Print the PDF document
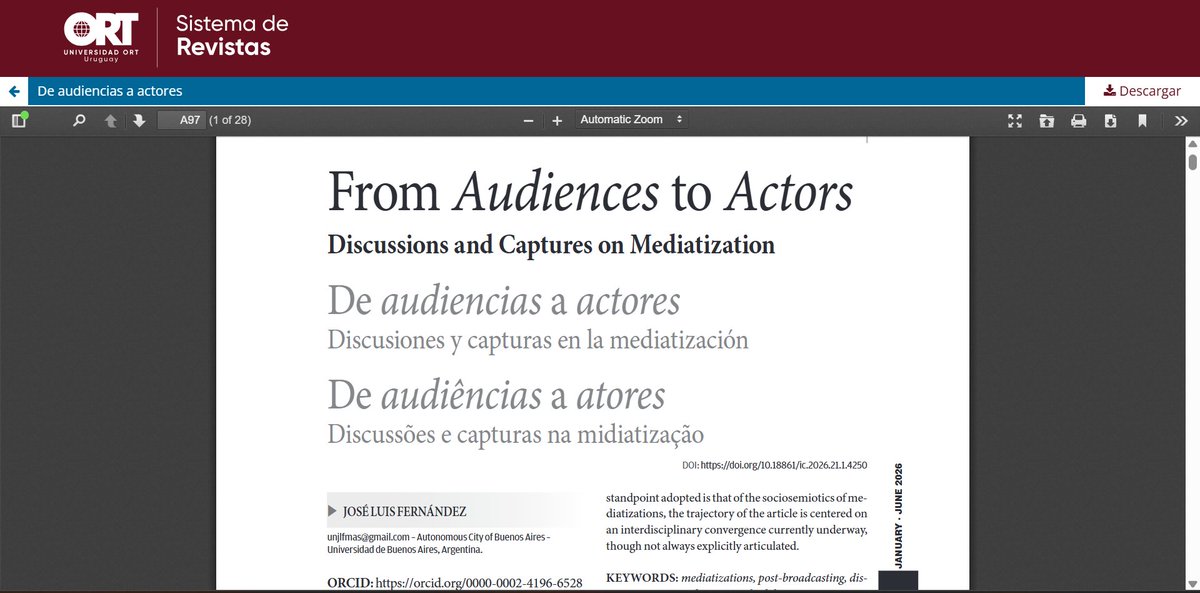Viewport: 1200px width, 593px height. click(x=1078, y=120)
